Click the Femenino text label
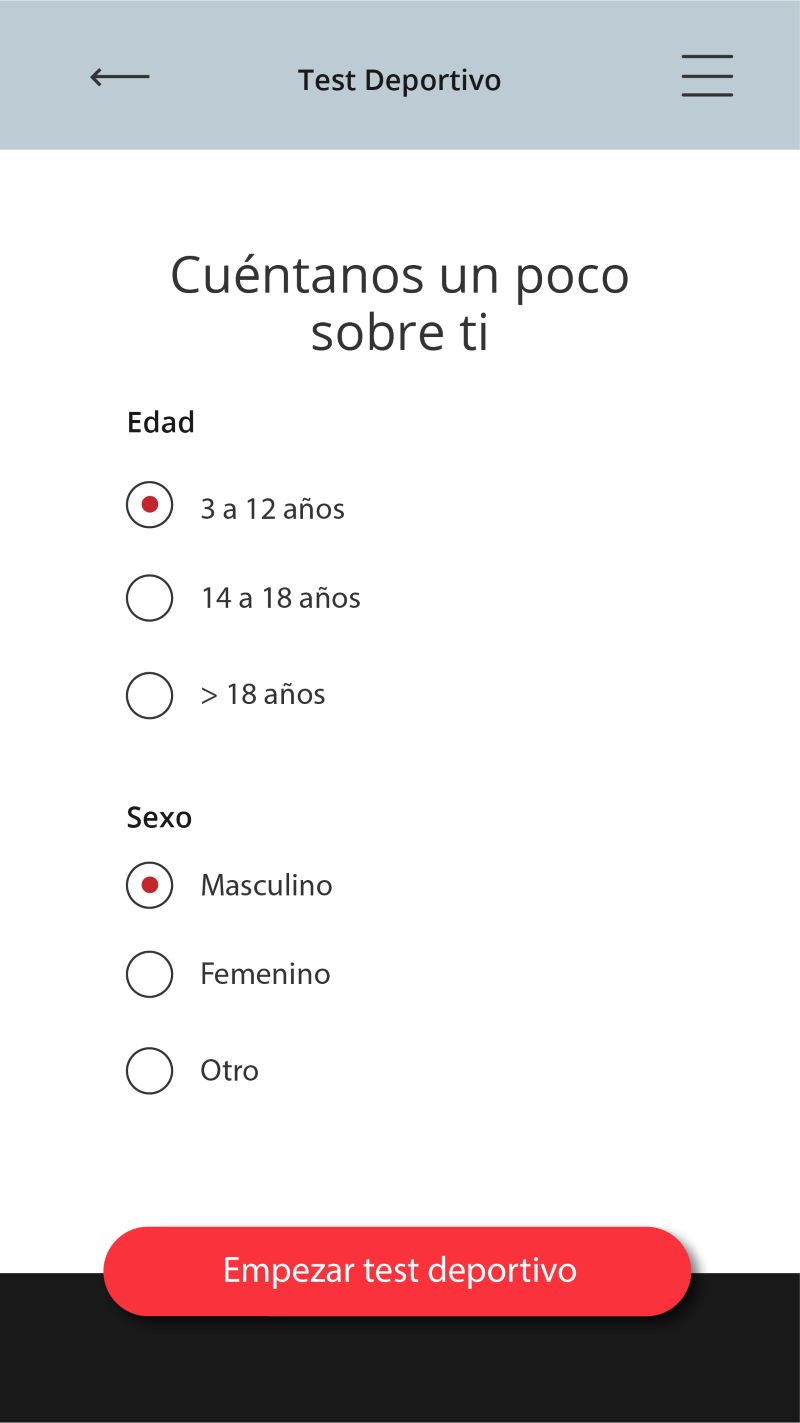Viewport: 800px width, 1423px height. point(265,974)
